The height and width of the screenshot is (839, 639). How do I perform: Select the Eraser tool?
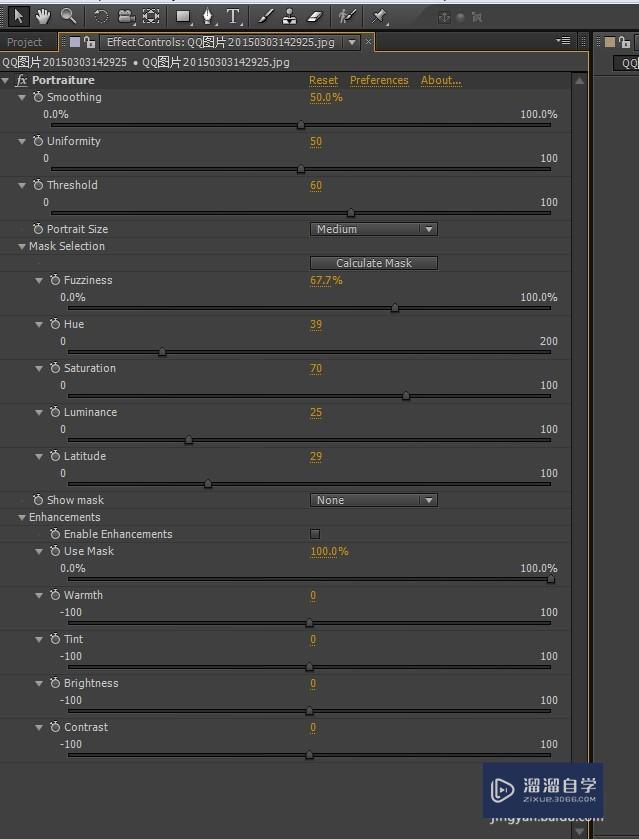pyautogui.click(x=315, y=16)
